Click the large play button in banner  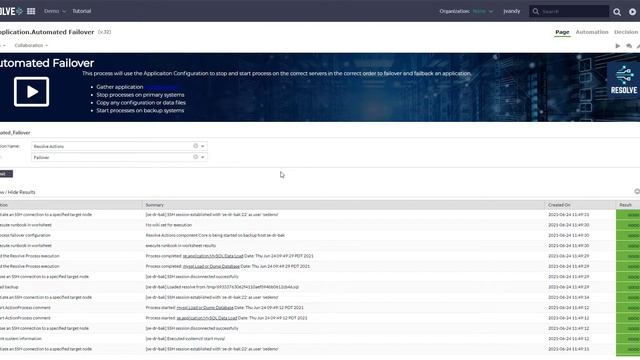click(31, 92)
